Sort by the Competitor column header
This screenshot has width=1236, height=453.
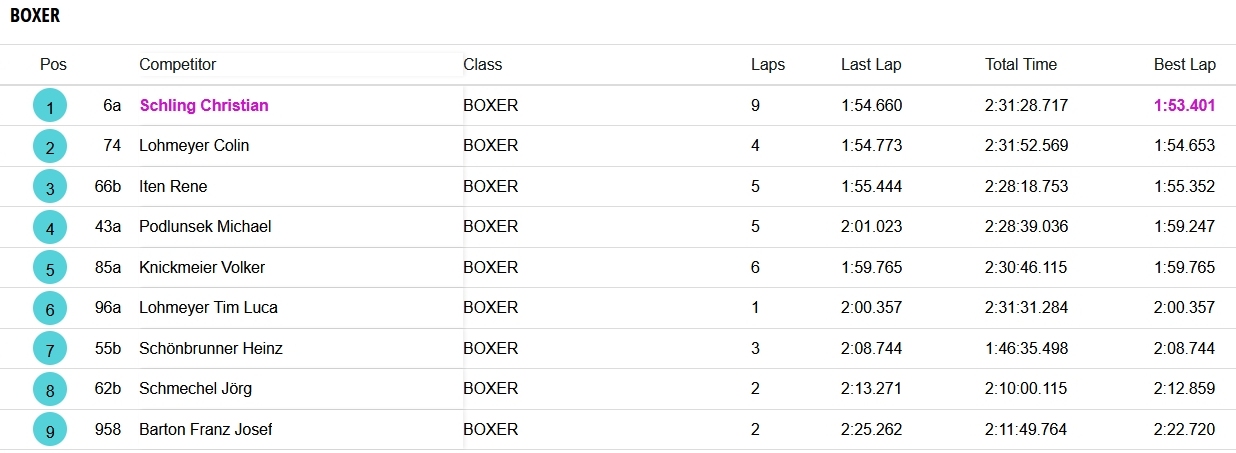pos(177,65)
